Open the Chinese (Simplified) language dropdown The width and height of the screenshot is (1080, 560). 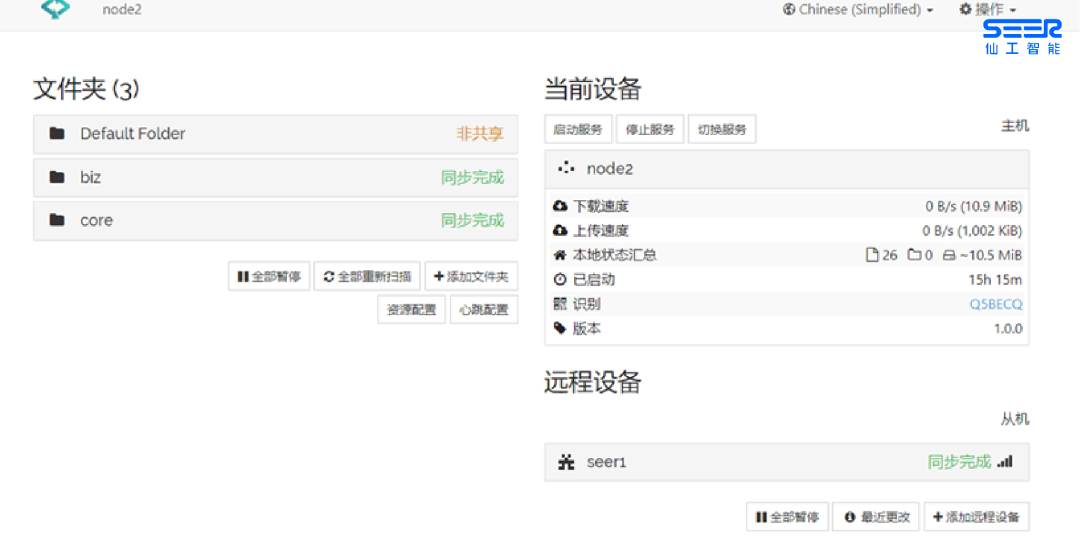coord(859,10)
